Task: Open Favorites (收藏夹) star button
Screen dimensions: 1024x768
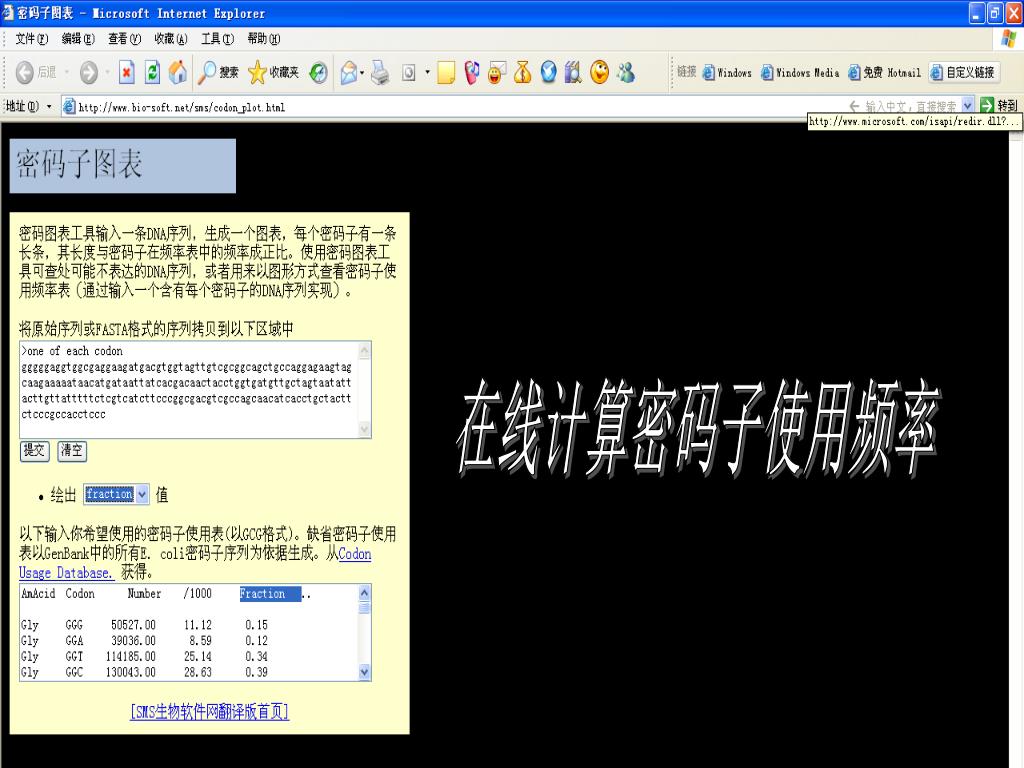Action: point(274,72)
